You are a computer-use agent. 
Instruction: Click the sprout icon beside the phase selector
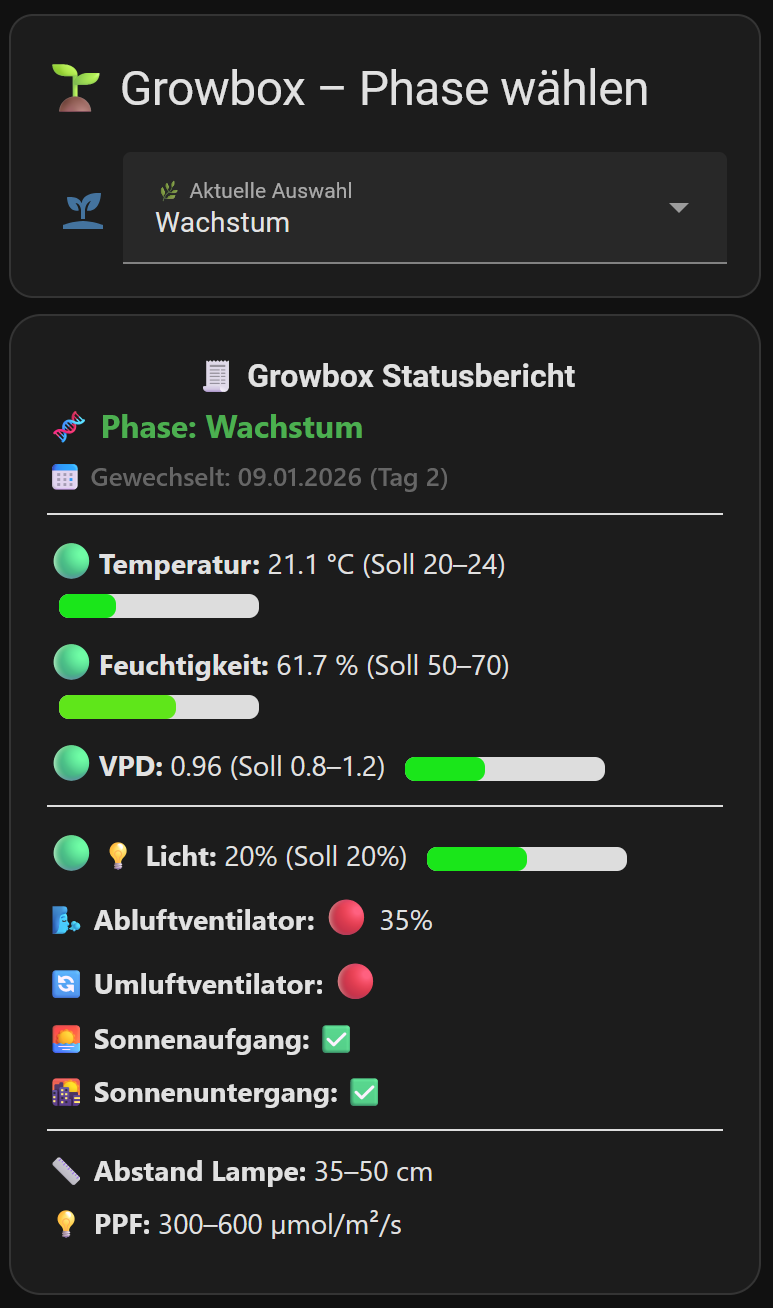[x=82, y=208]
